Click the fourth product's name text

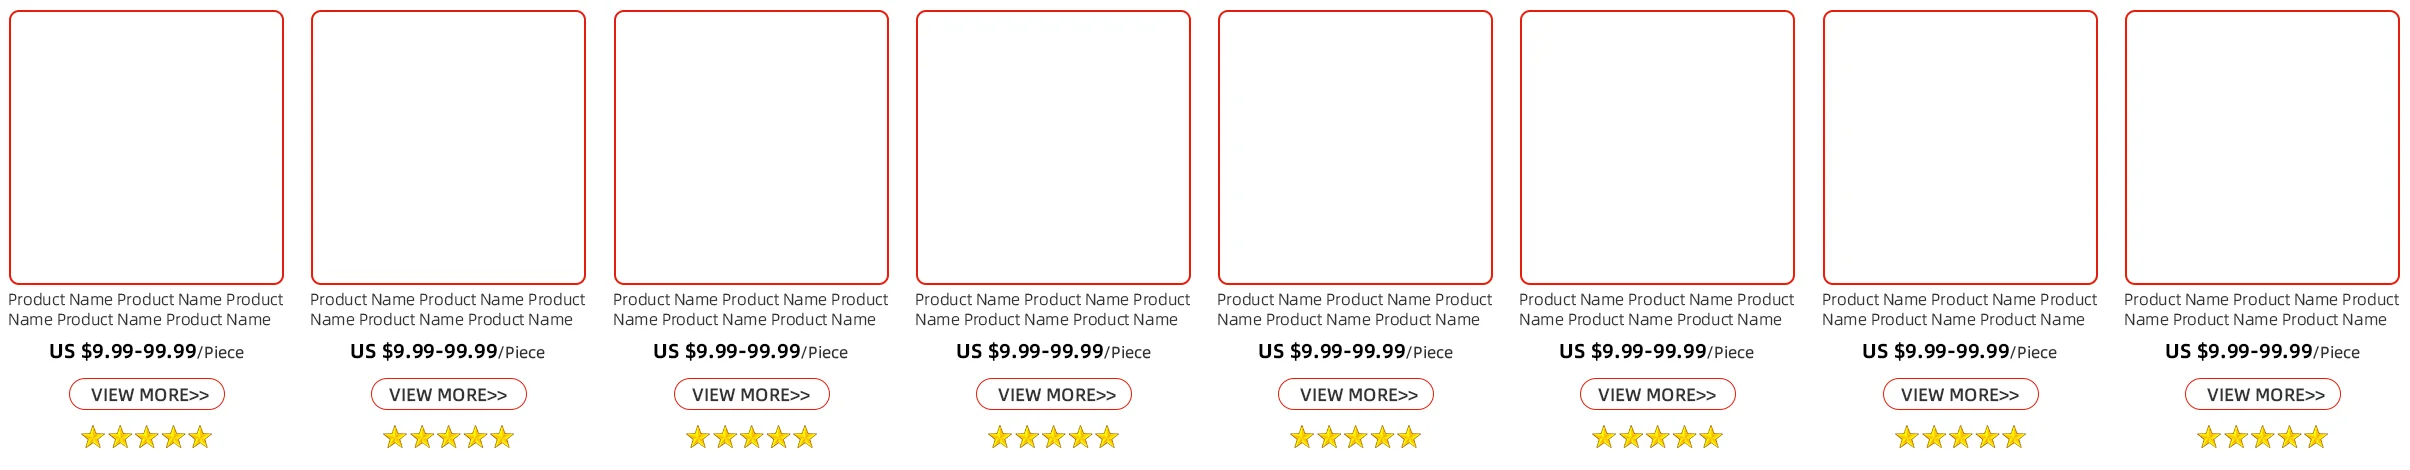1052,309
